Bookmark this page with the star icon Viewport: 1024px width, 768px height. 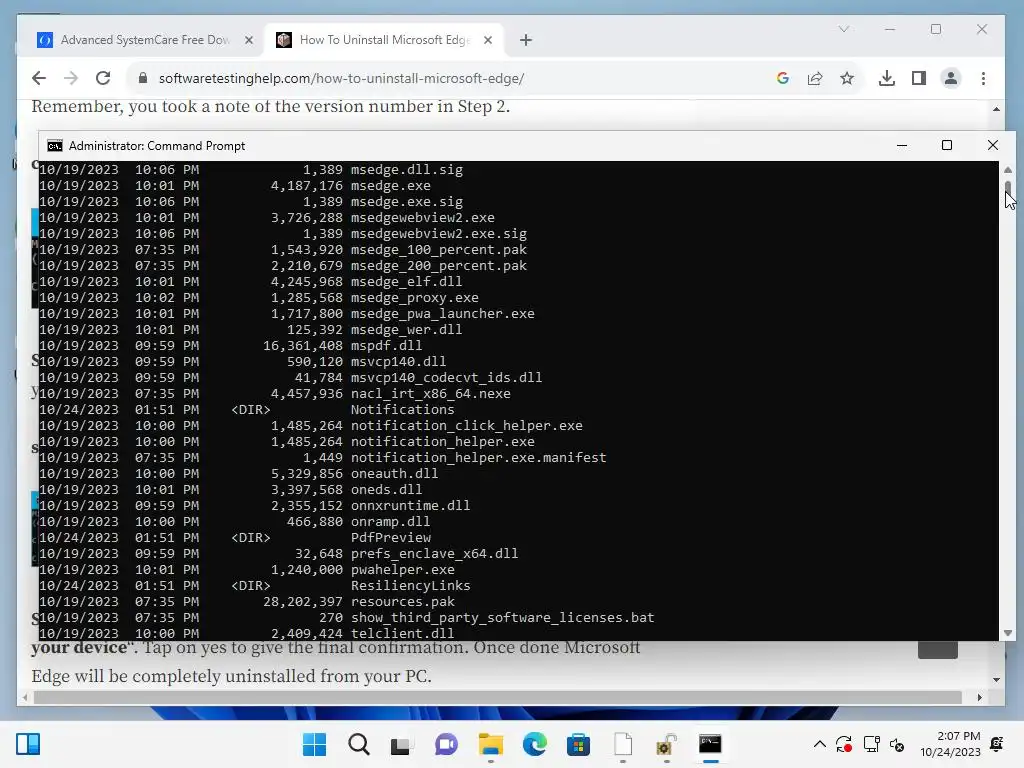pos(847,78)
